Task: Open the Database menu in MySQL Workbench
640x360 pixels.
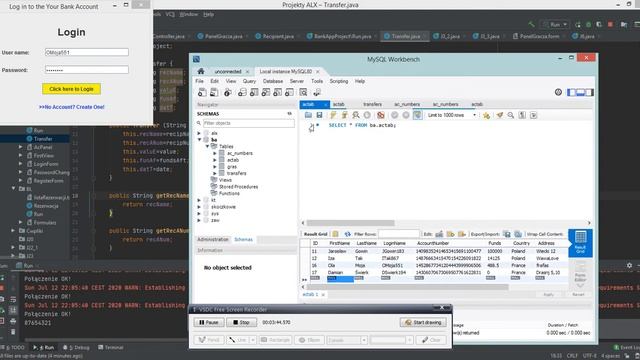Action: coord(273,81)
